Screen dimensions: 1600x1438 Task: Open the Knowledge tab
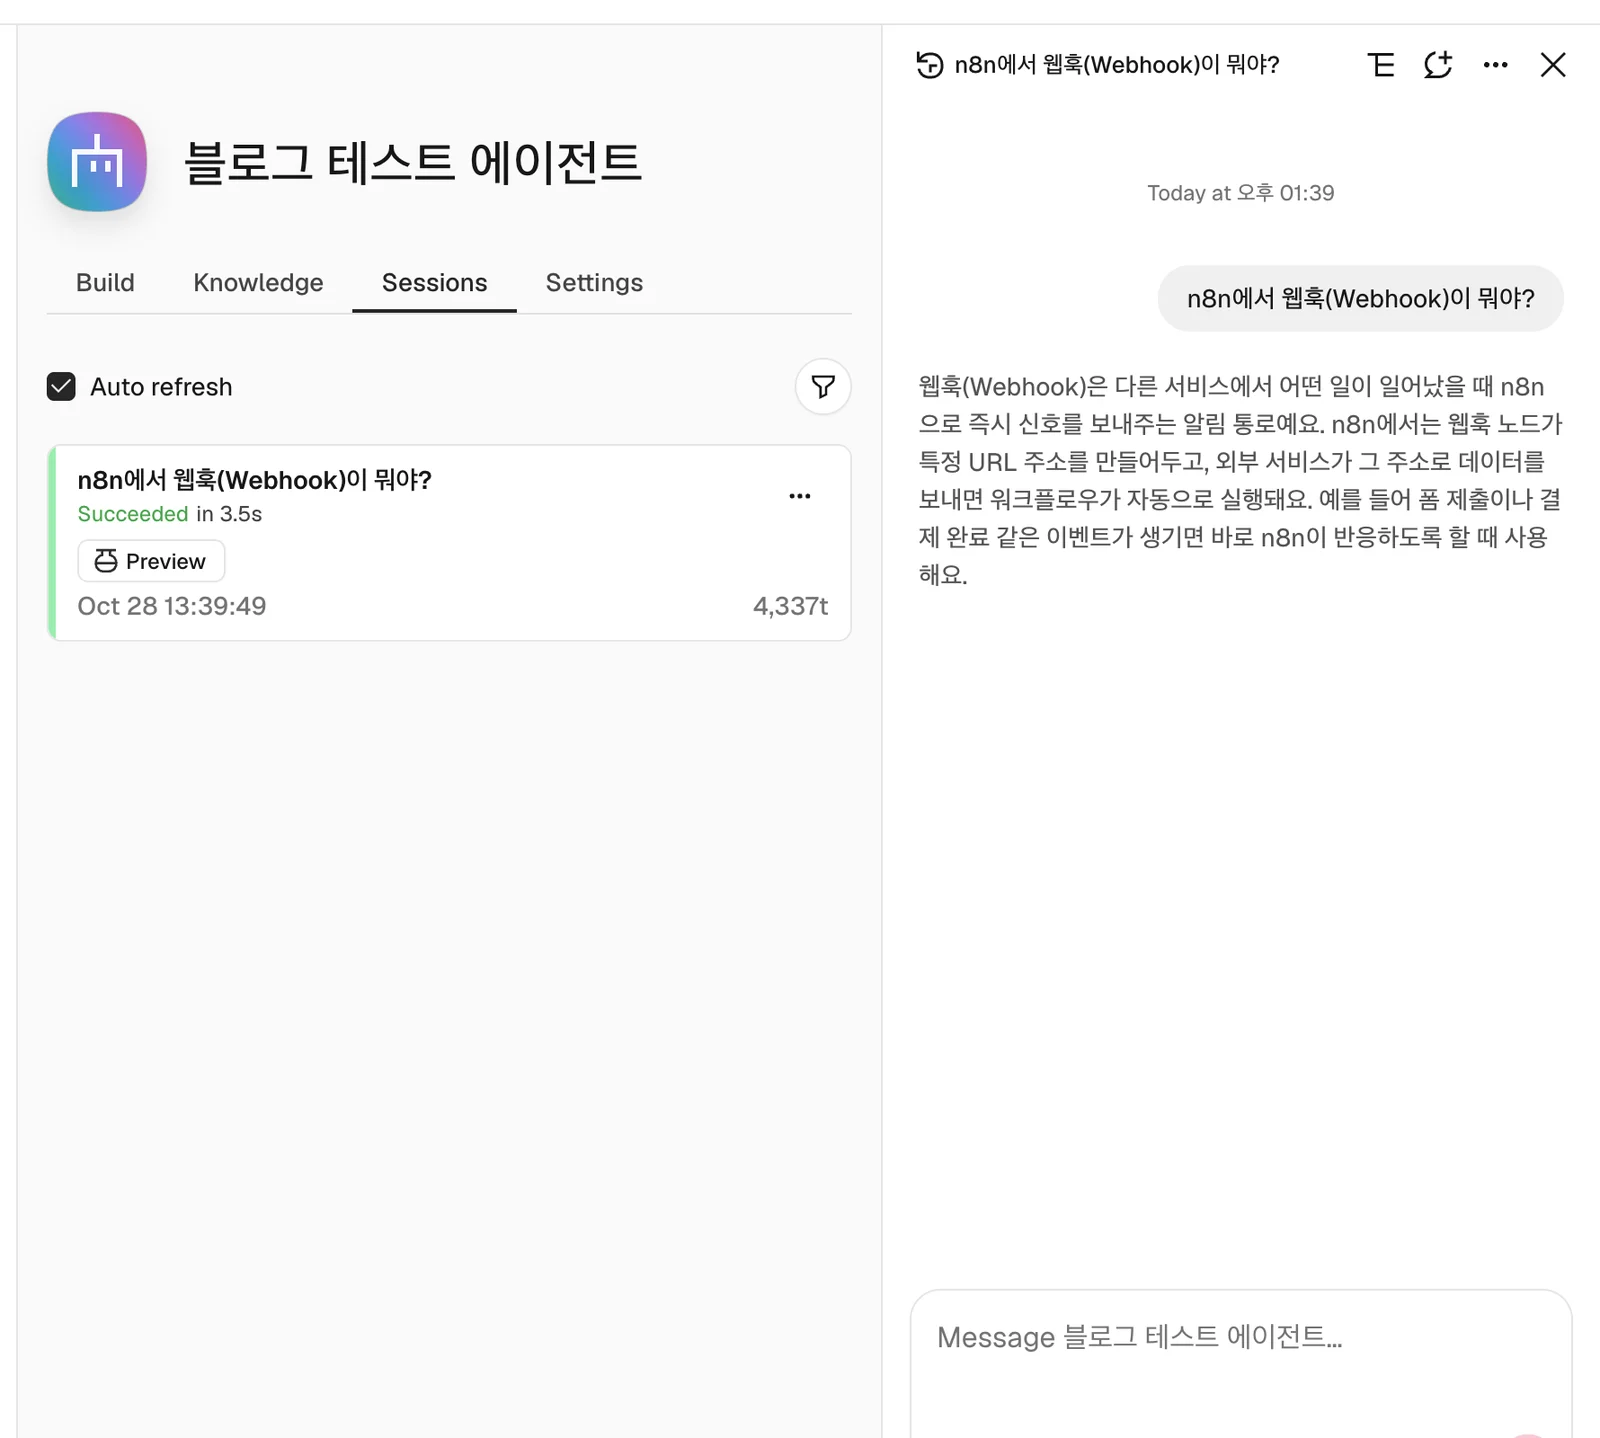[258, 283]
